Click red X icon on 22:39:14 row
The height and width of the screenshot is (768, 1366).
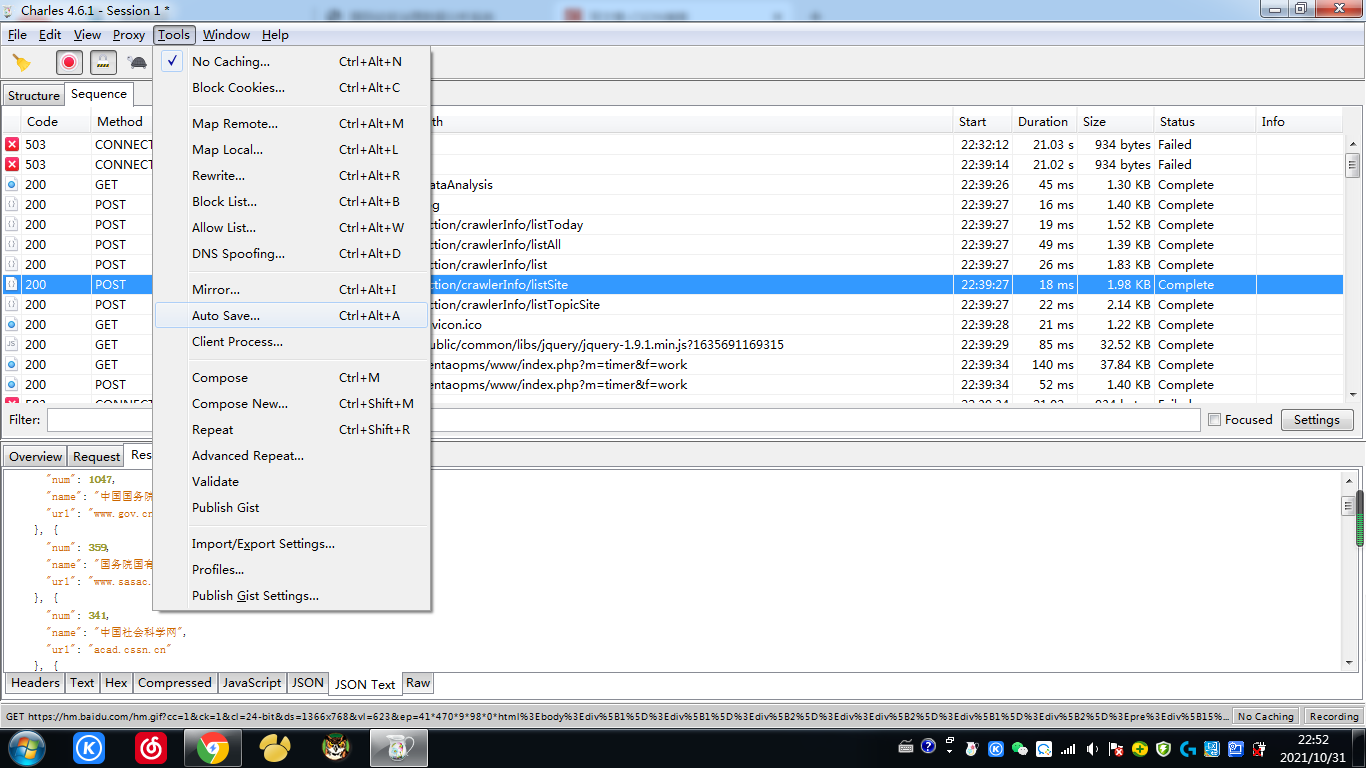[12, 165]
